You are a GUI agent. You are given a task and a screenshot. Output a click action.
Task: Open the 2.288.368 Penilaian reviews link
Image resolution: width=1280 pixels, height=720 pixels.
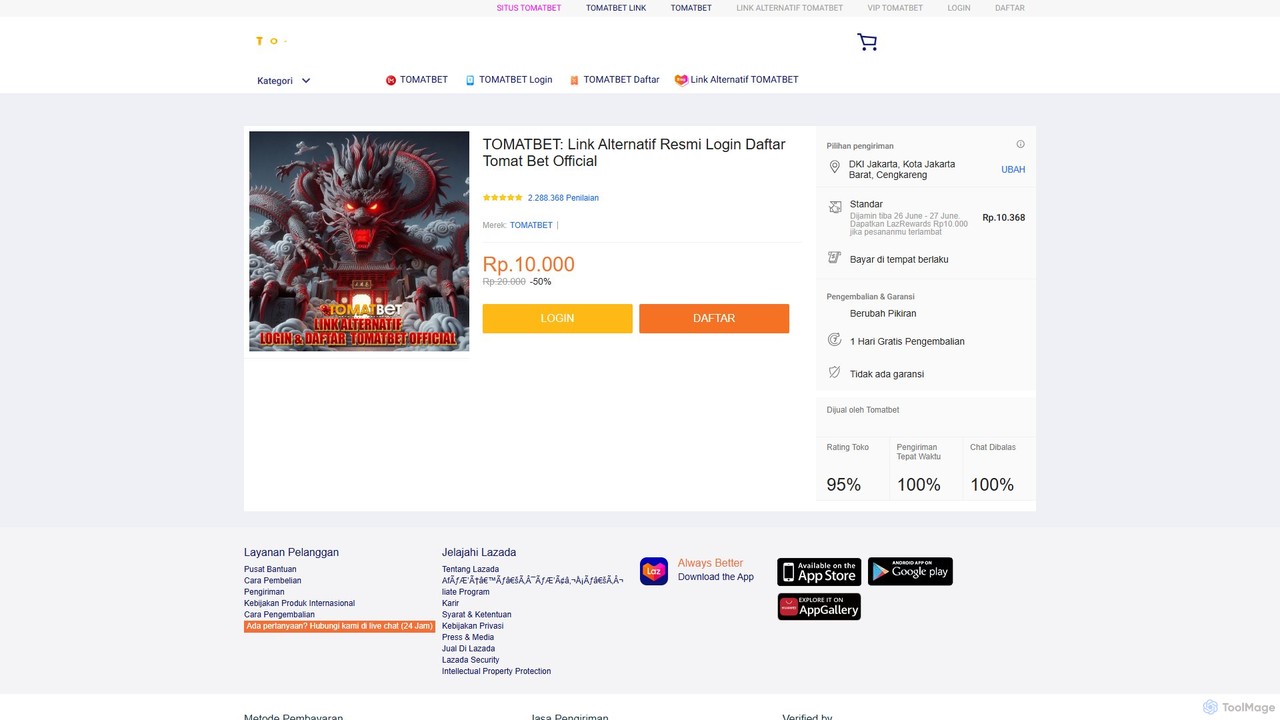click(x=563, y=198)
